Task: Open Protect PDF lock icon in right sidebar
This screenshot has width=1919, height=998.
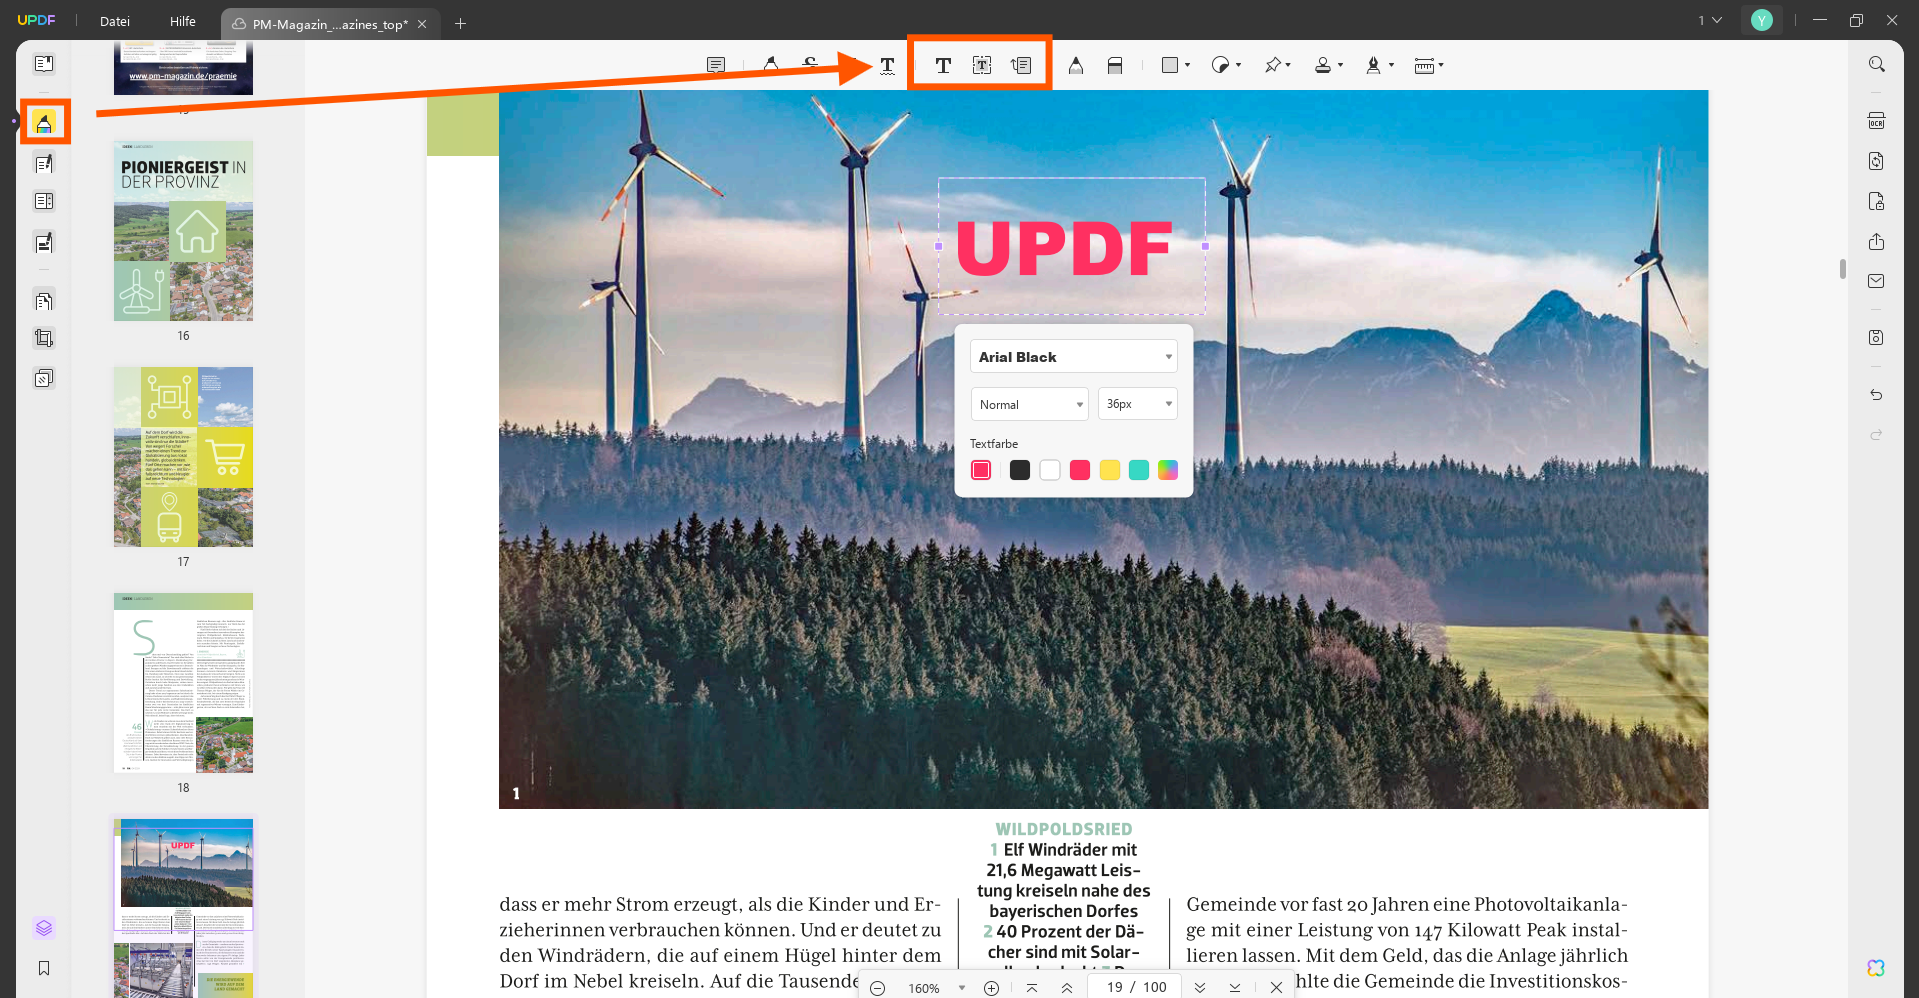Action: [1877, 202]
